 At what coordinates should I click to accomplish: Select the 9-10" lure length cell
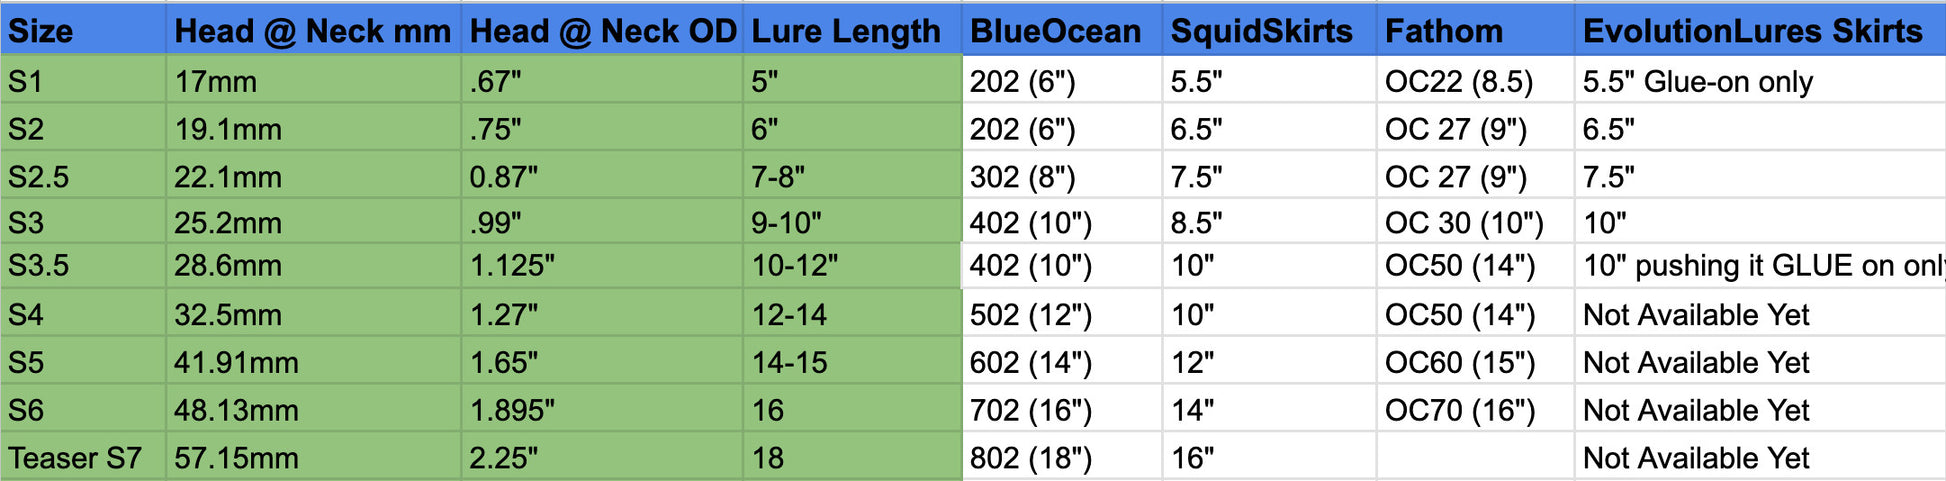852,222
